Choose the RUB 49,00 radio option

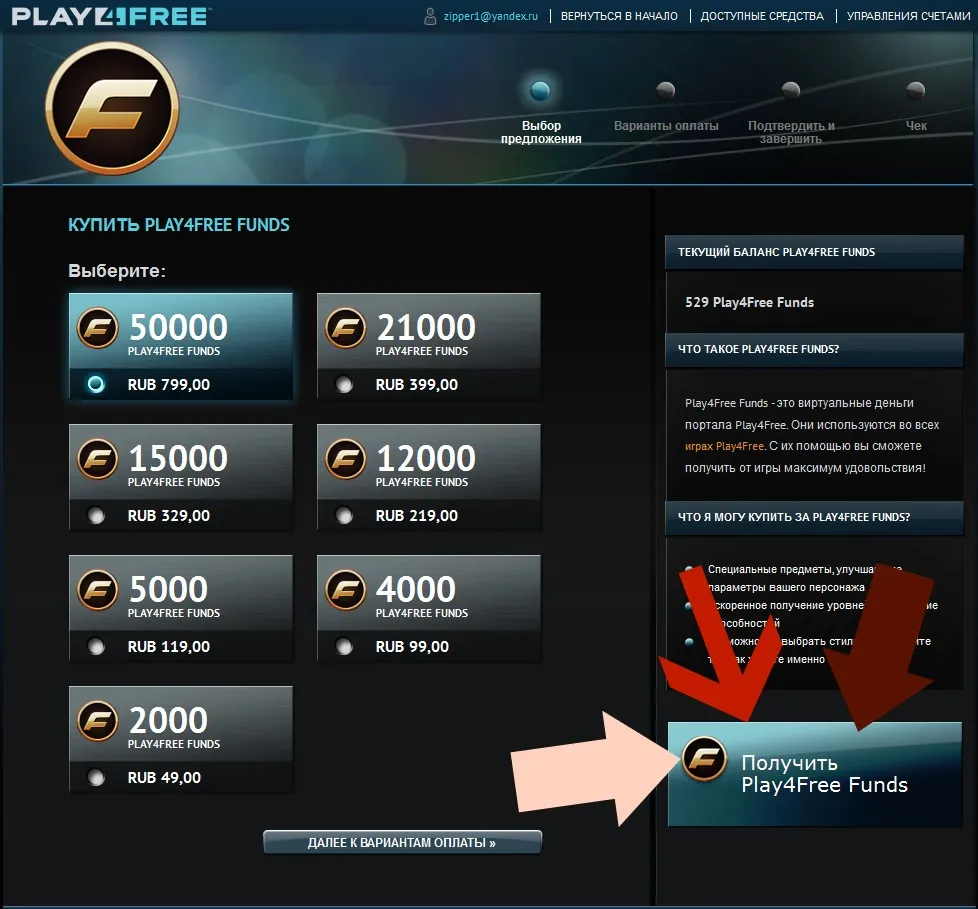[96, 777]
